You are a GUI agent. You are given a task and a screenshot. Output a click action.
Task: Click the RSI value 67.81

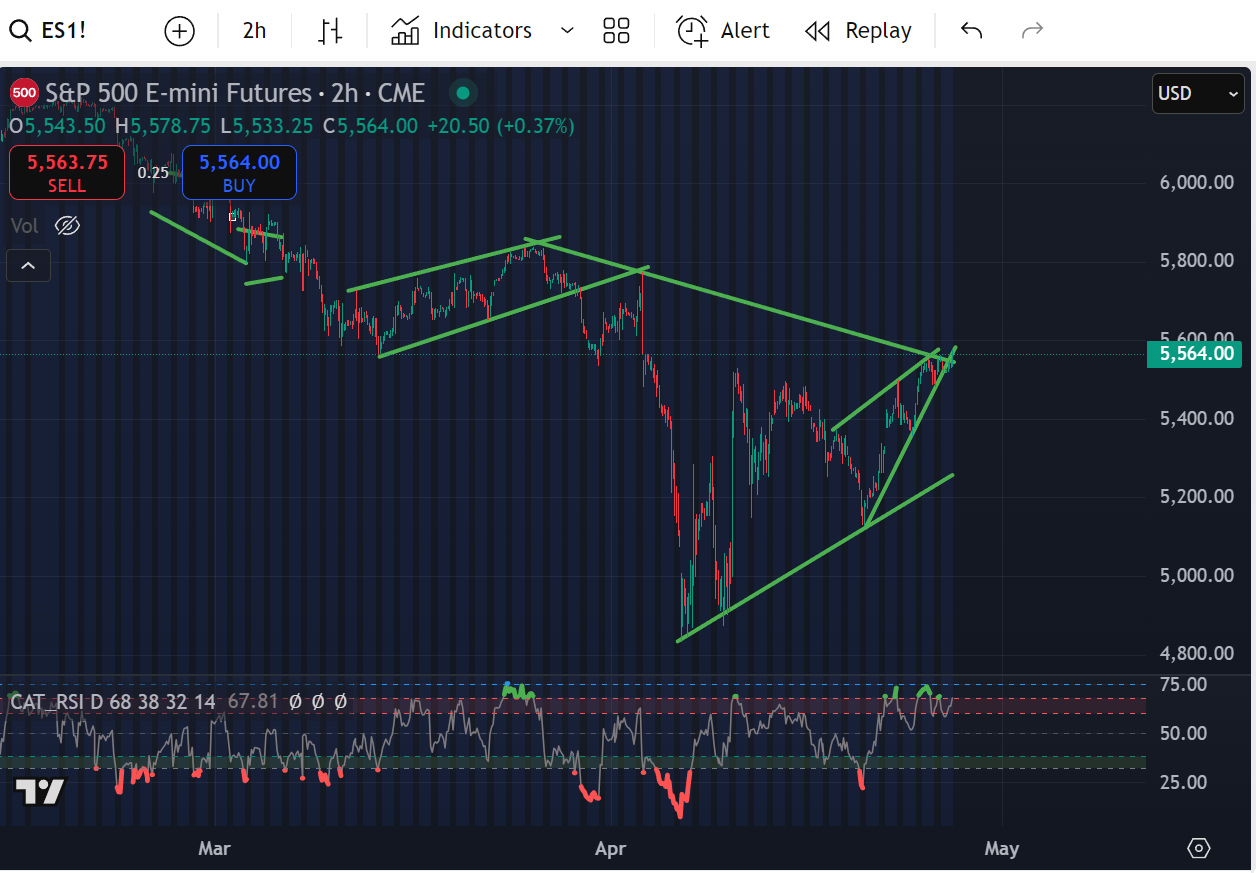pyautogui.click(x=252, y=702)
